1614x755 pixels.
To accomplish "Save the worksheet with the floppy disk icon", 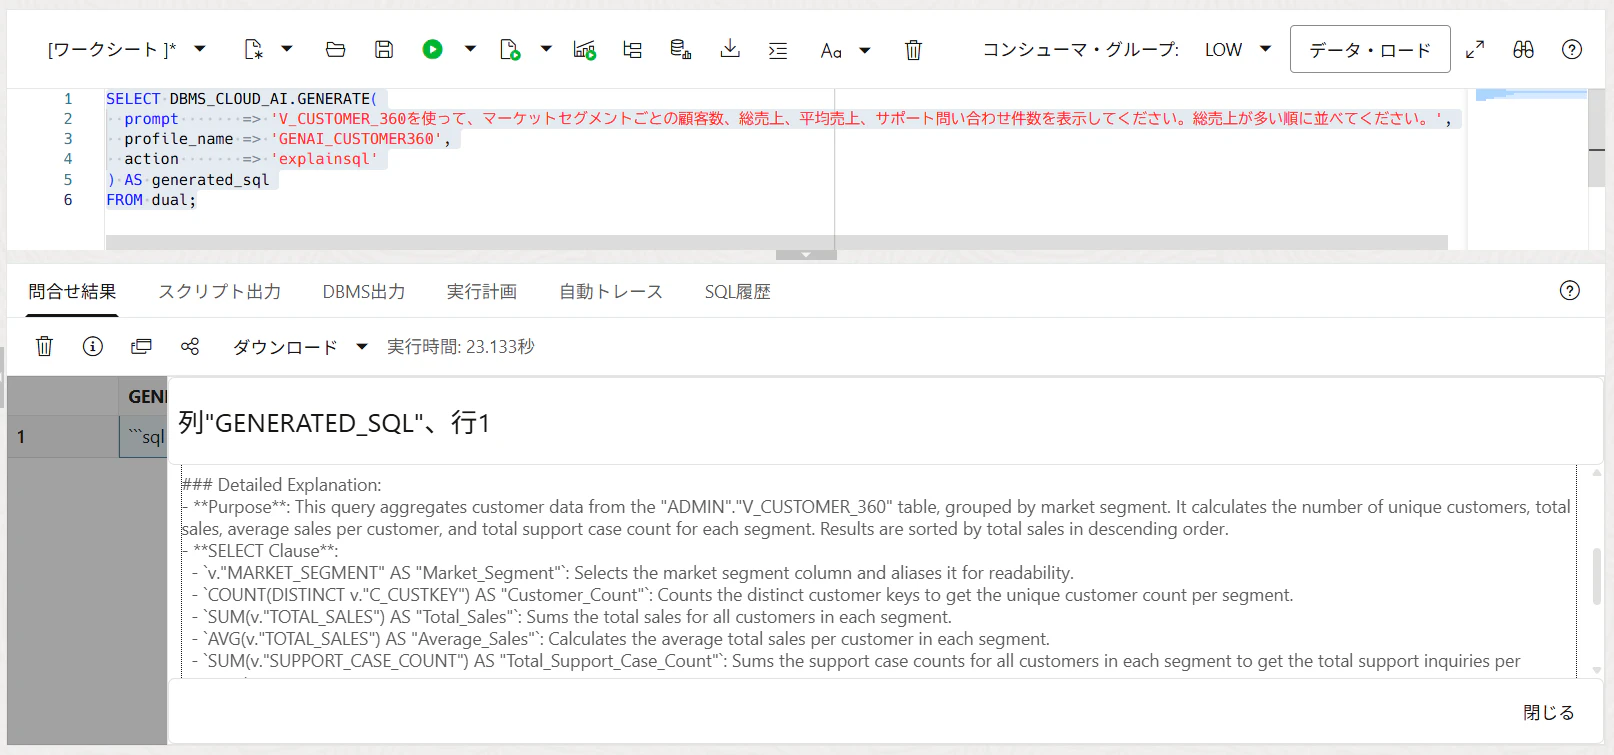I will tap(384, 49).
